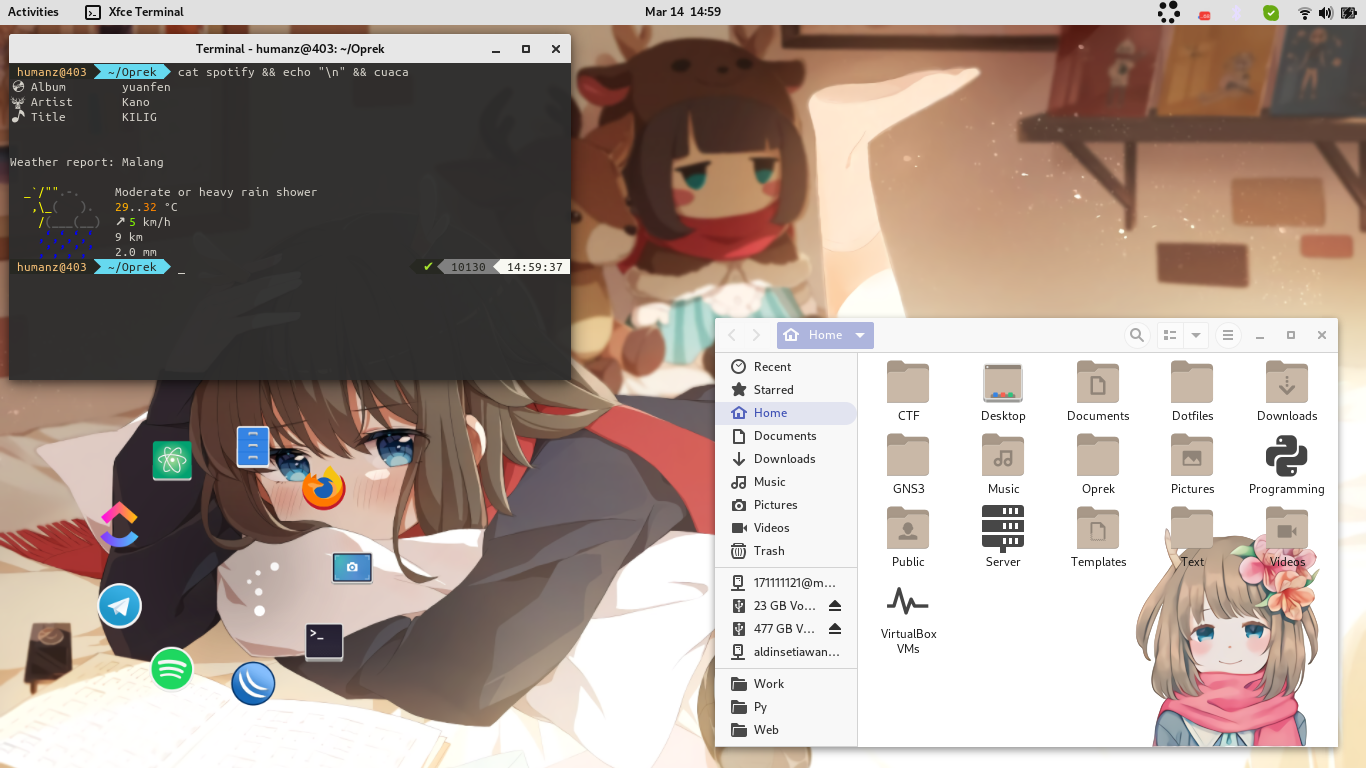This screenshot has height=768, width=1366.
Task: Open the blue file cabinet launcher icon
Action: [x=253, y=447]
